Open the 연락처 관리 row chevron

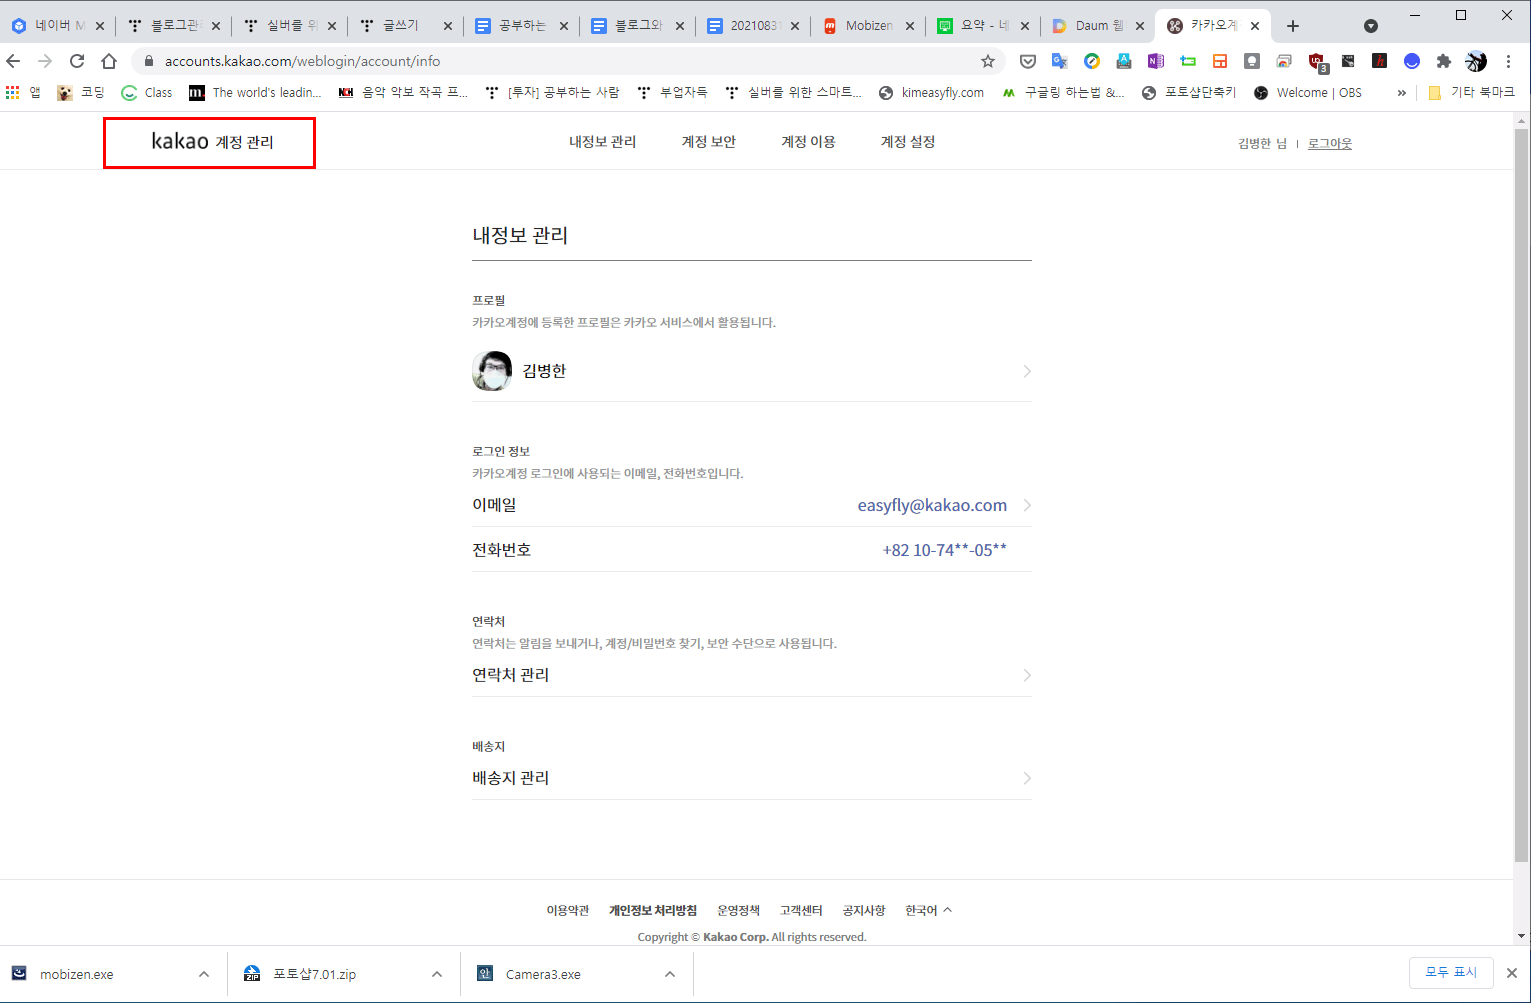pos(1027,675)
